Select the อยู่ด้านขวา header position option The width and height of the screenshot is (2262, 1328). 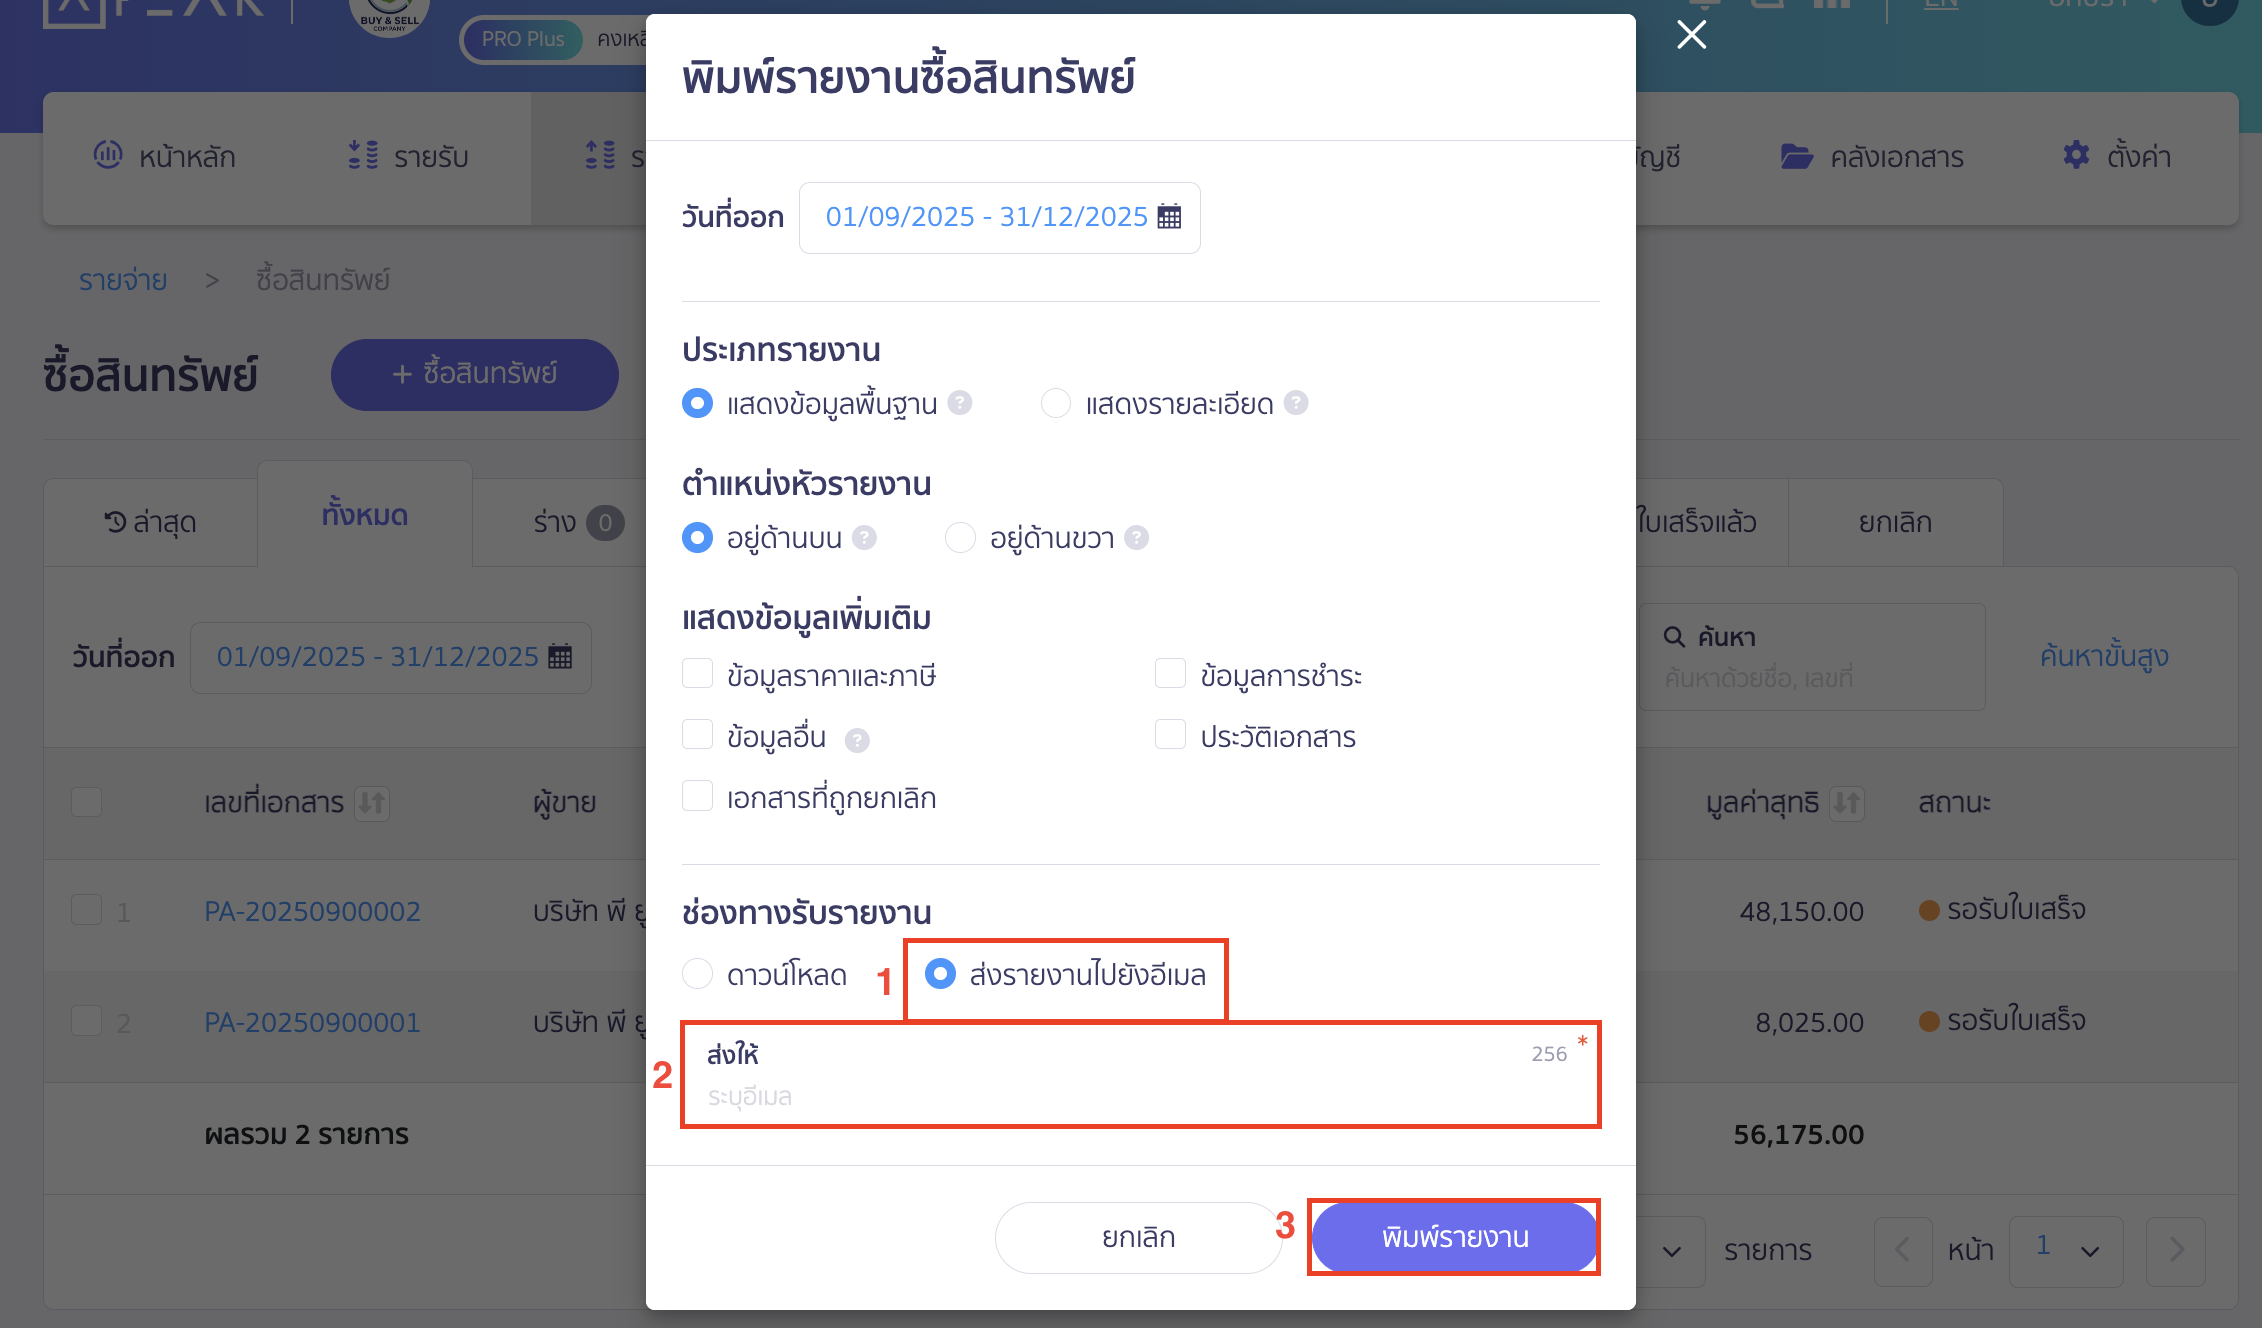[960, 537]
